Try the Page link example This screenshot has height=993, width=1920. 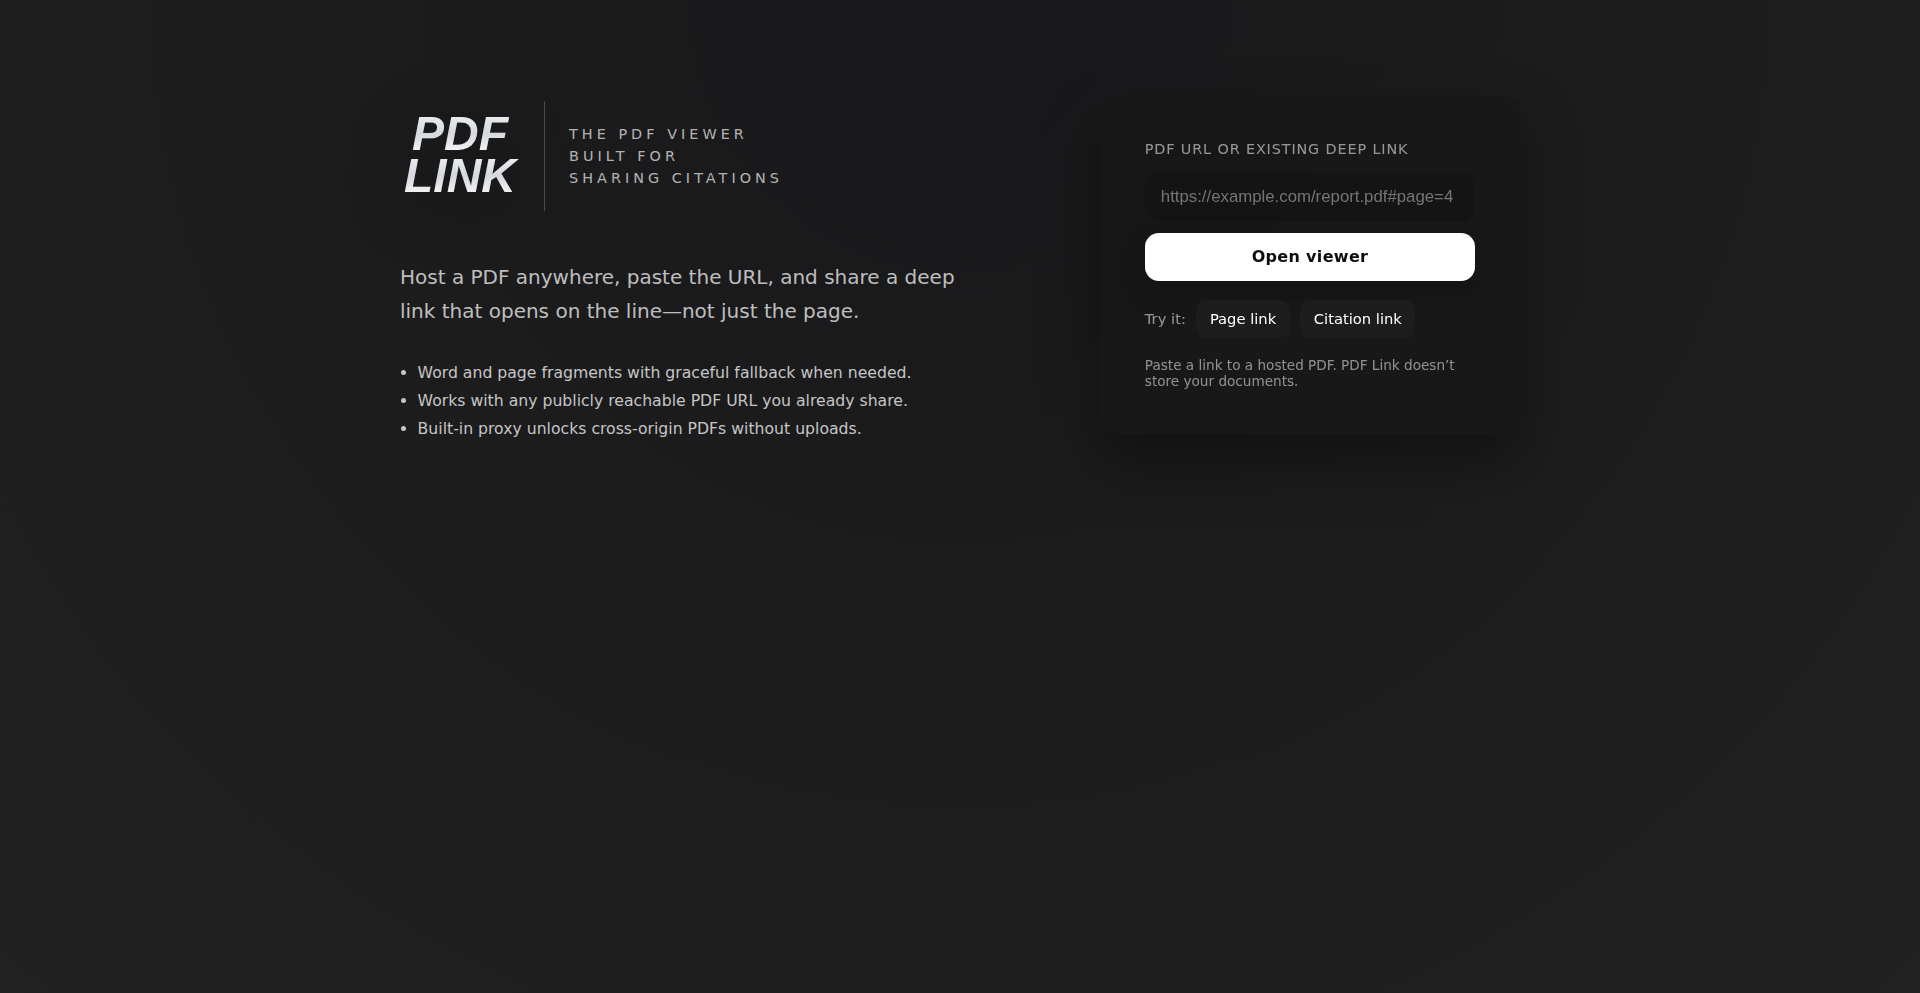point(1242,319)
